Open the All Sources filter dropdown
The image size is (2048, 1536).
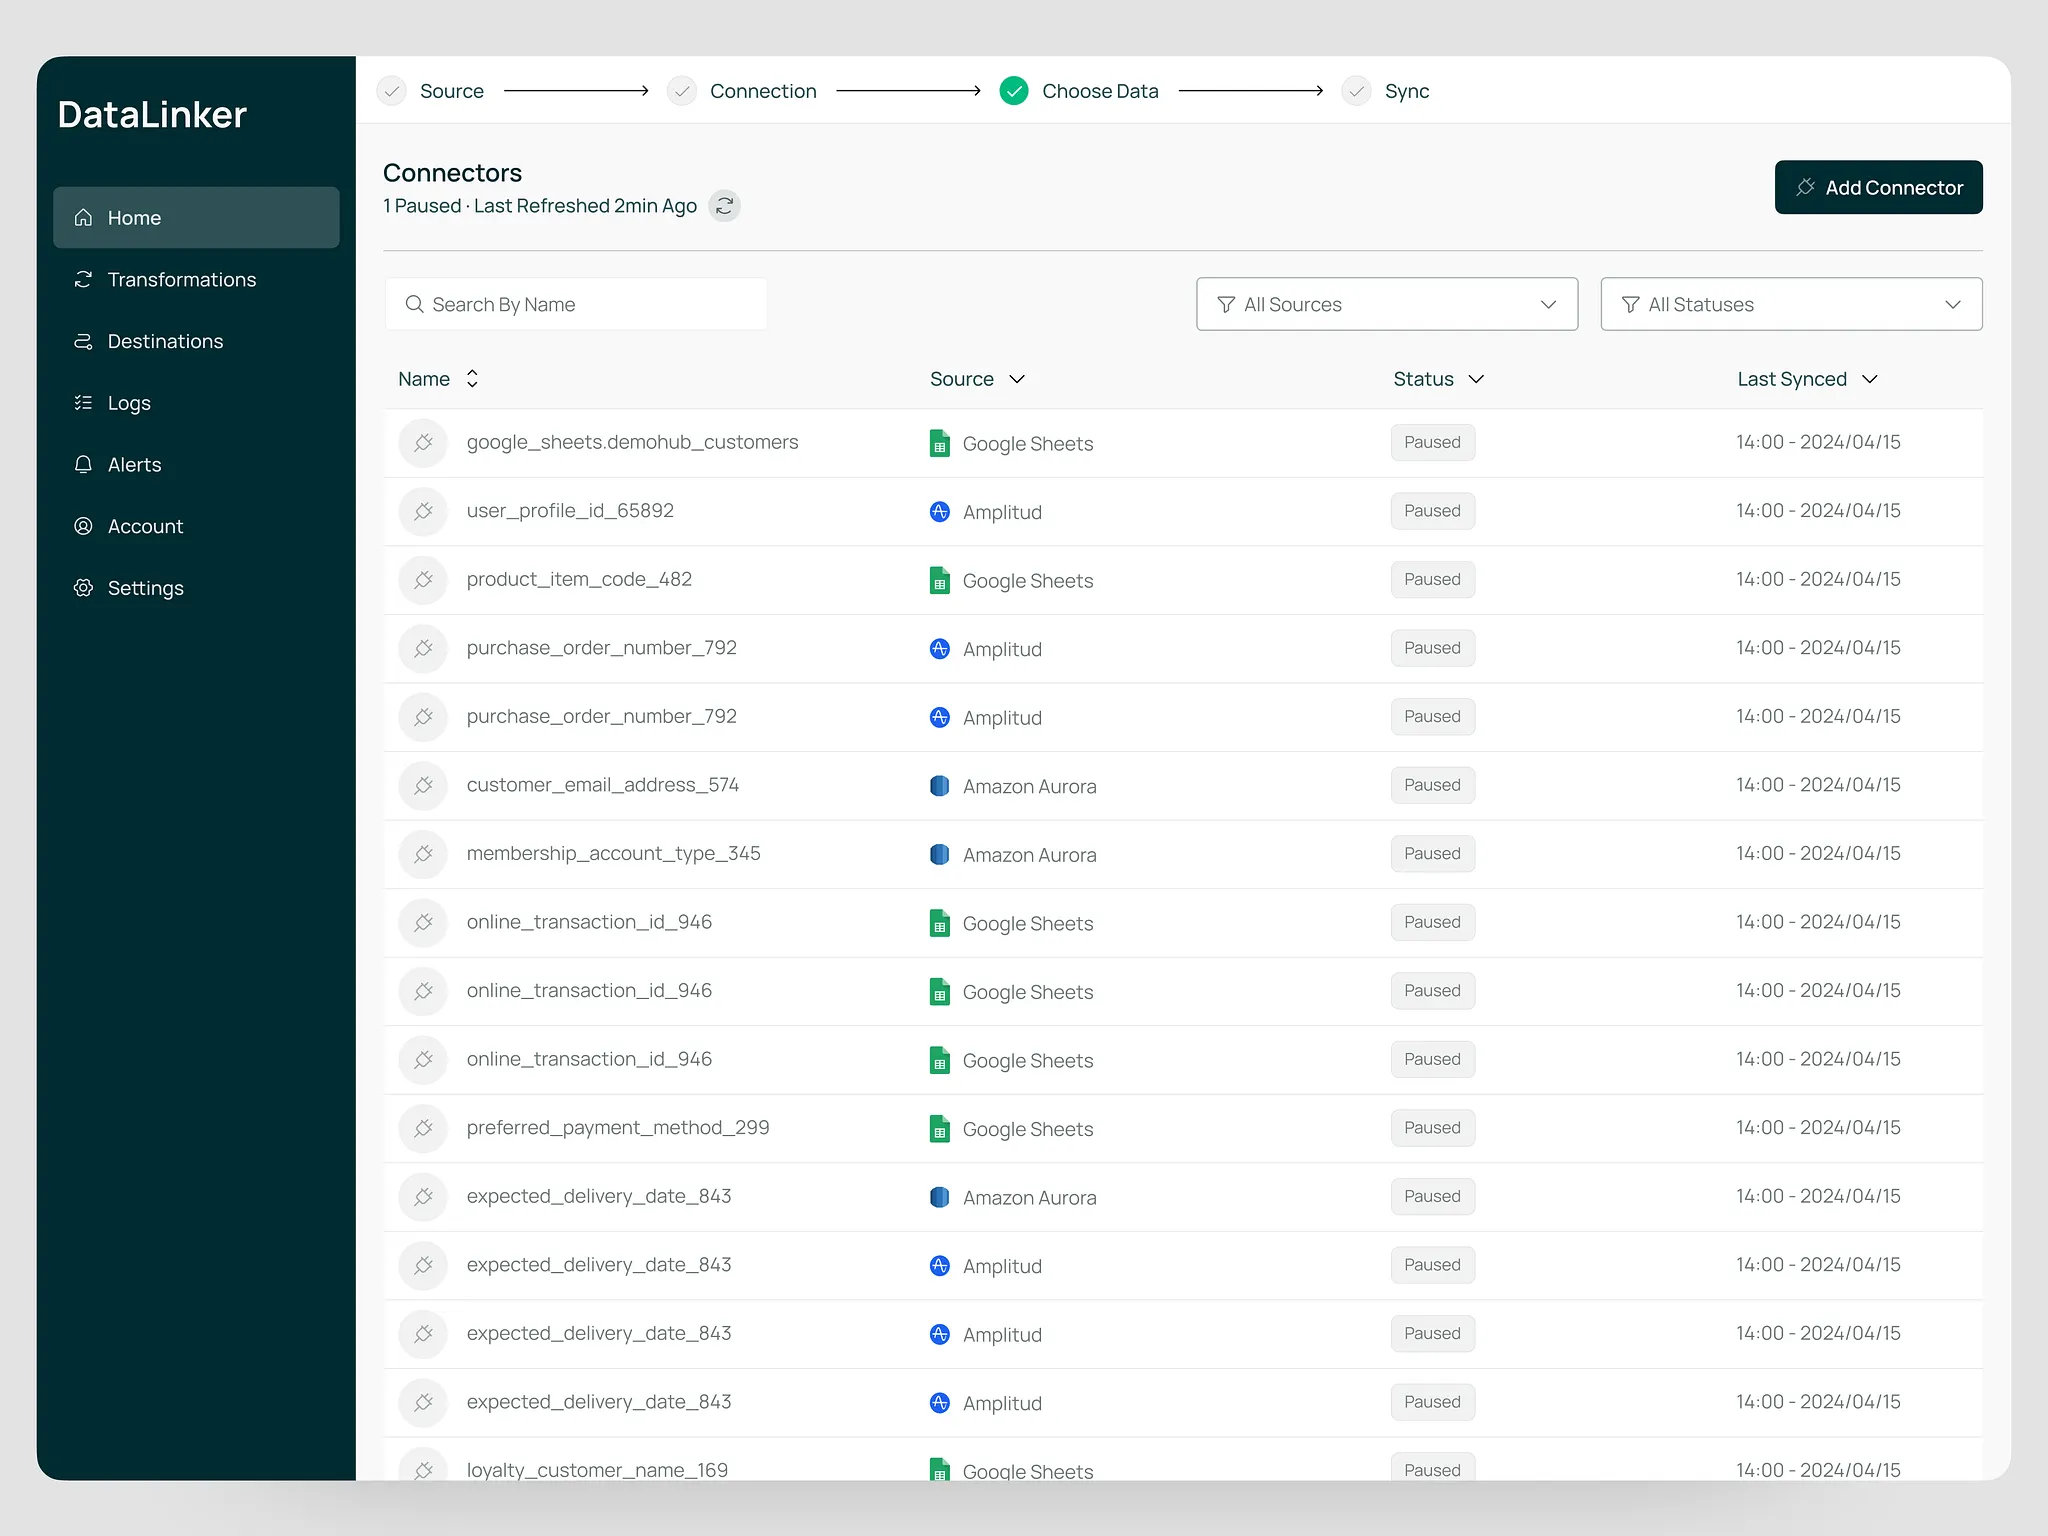[1386, 304]
